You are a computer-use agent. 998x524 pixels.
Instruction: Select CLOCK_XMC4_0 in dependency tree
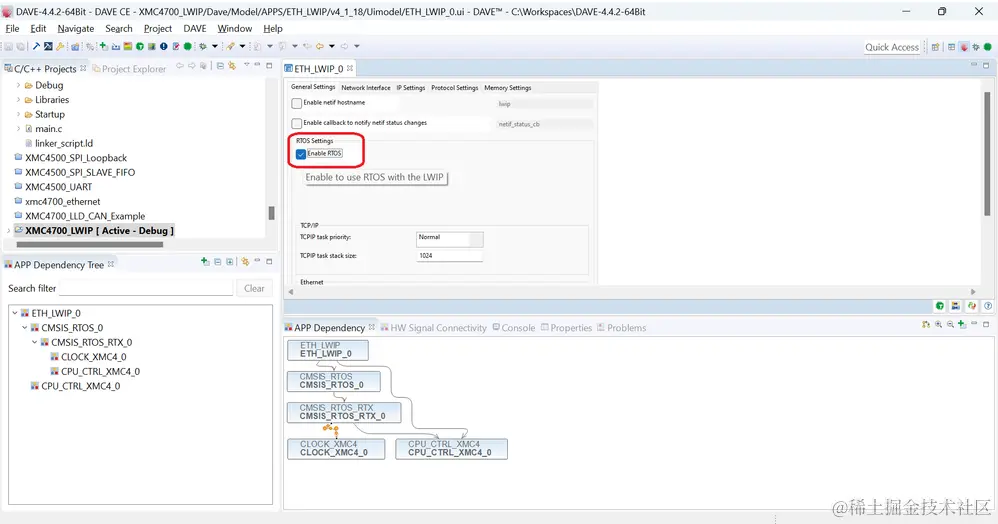[x=94, y=357]
